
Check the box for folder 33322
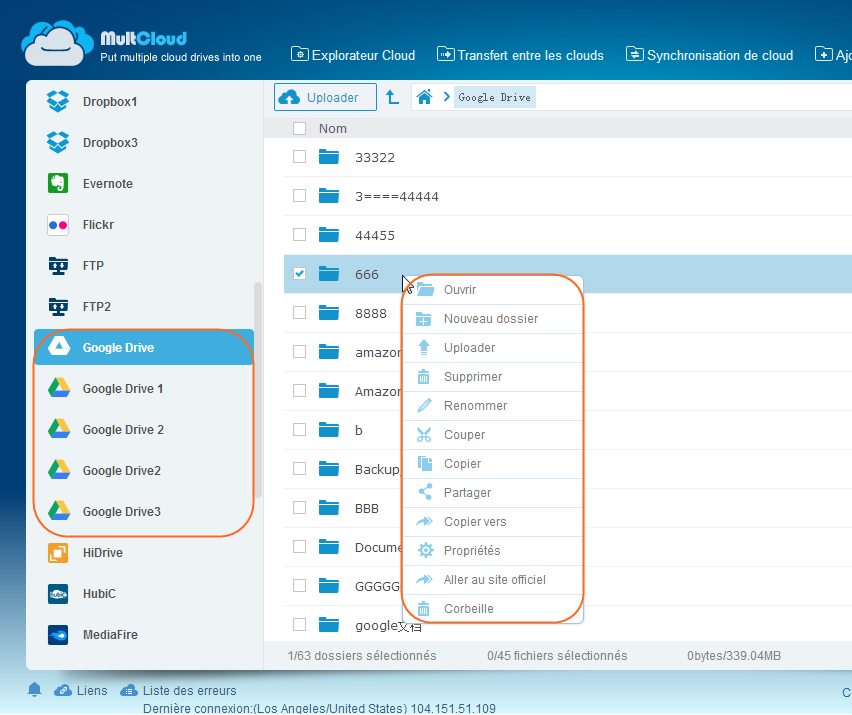[x=299, y=156]
